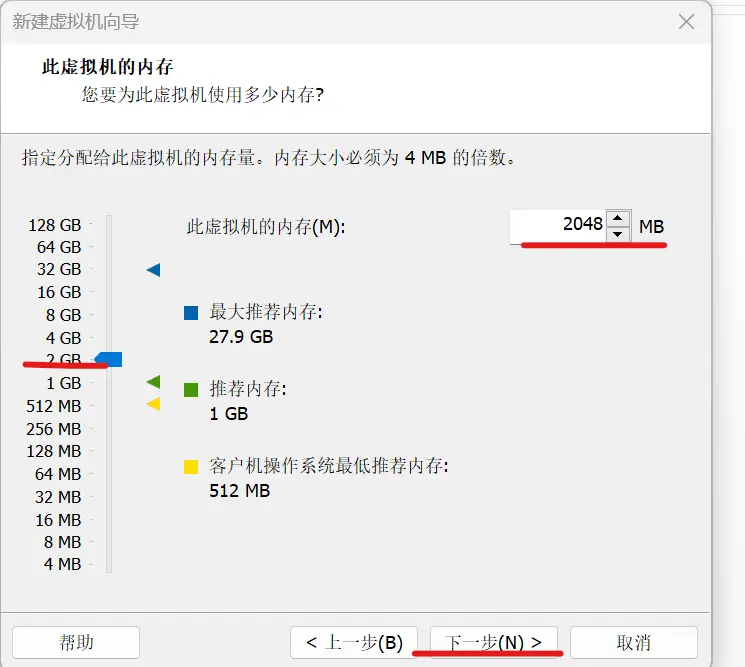Viewport: 745px width, 667px height.
Task: Click the yellow minimum memory marker
Action: pos(153,404)
